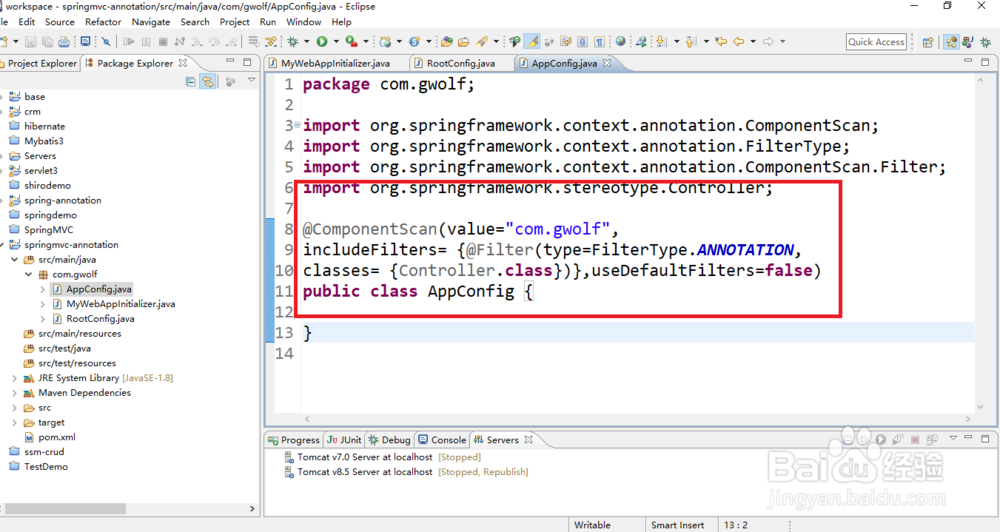Click the Back navigation arrow icon
The width and height of the screenshot is (1000, 532).
[x=739, y=41]
